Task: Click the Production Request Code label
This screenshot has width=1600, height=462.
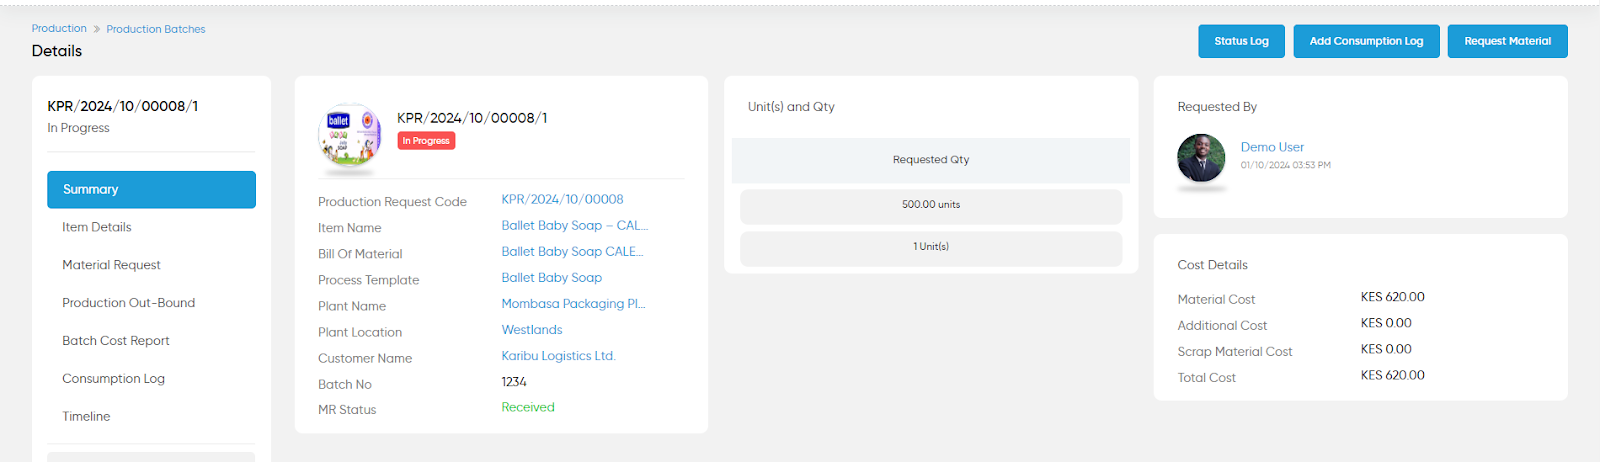Action: (392, 202)
